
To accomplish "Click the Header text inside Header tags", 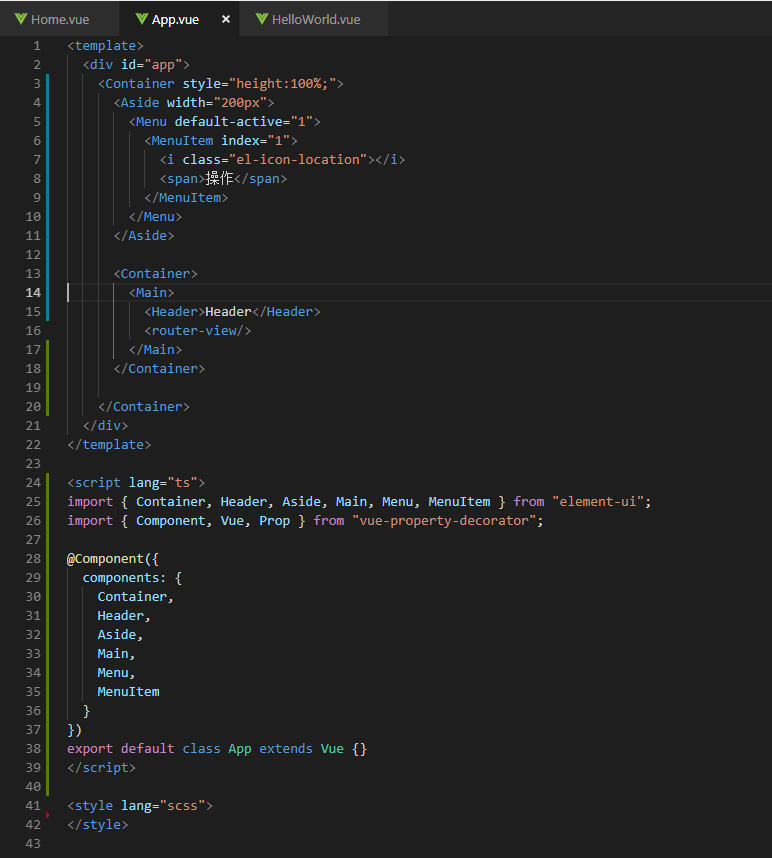I will click(228, 312).
